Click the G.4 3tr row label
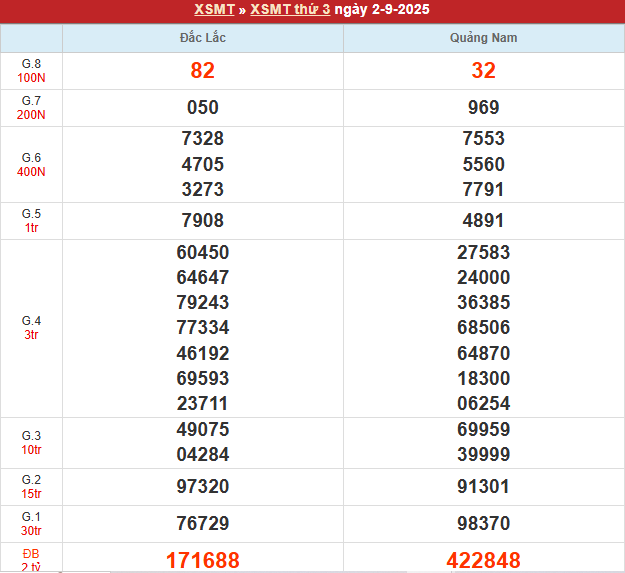 pos(31,328)
